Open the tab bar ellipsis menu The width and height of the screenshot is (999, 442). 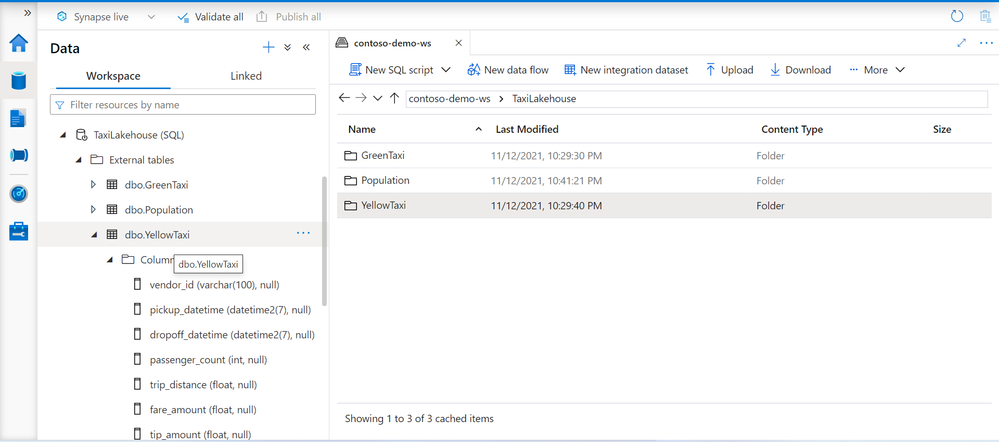[x=986, y=43]
